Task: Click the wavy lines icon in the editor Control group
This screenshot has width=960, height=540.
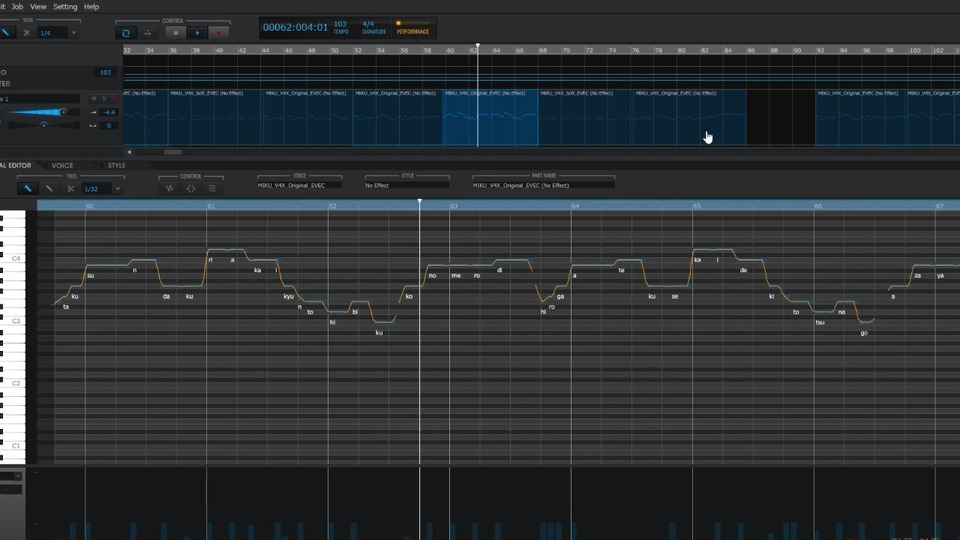Action: (212, 188)
